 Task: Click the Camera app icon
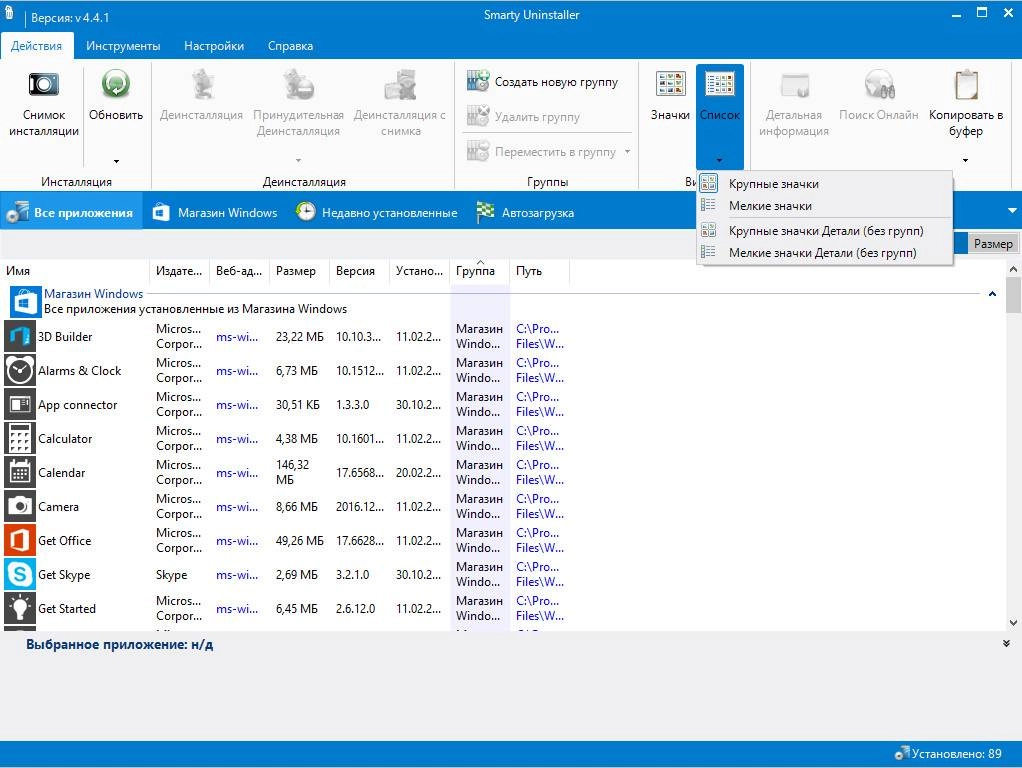pyautogui.click(x=20, y=506)
